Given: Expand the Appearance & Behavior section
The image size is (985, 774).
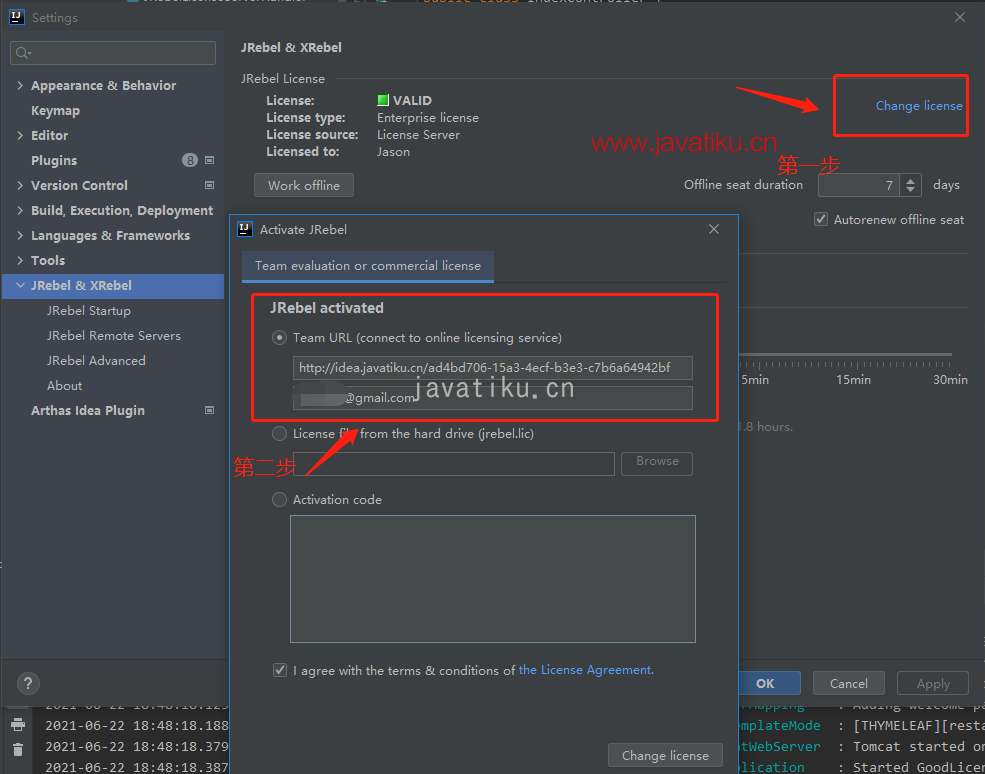Looking at the screenshot, I should [20, 86].
